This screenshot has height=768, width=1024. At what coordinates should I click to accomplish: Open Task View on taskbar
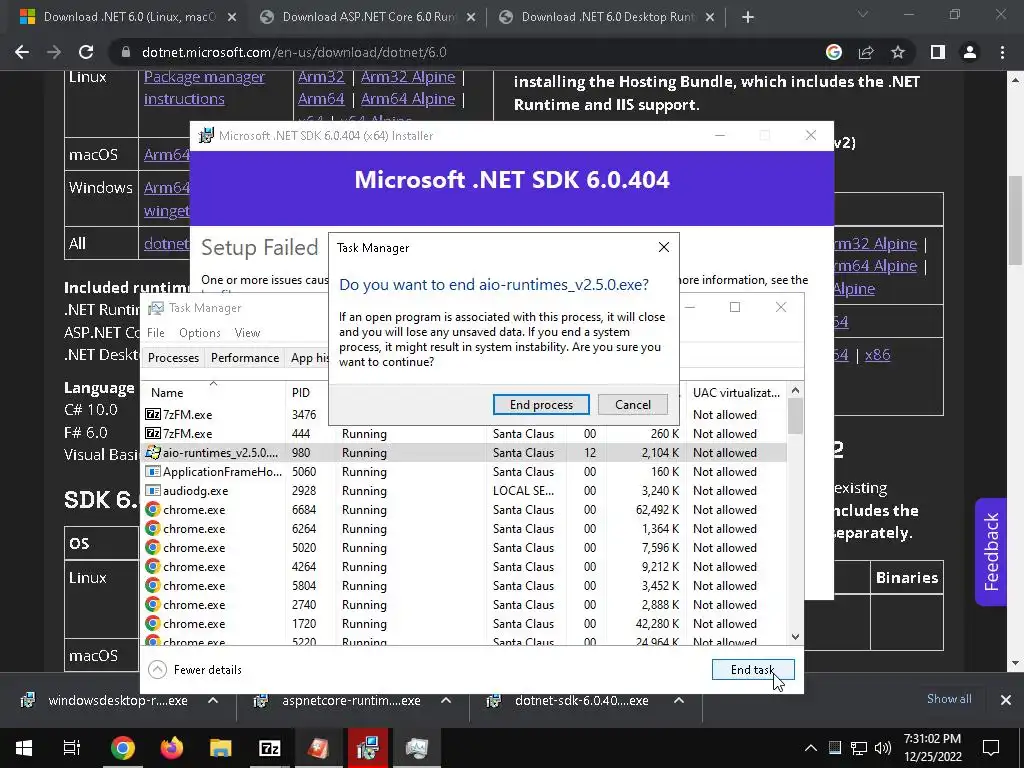point(72,748)
